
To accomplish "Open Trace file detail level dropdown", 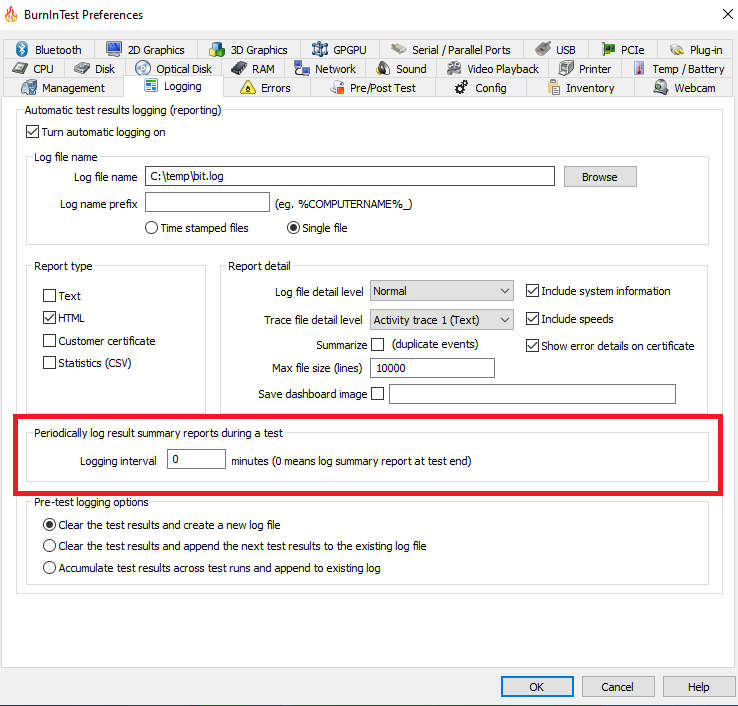I will tap(441, 320).
